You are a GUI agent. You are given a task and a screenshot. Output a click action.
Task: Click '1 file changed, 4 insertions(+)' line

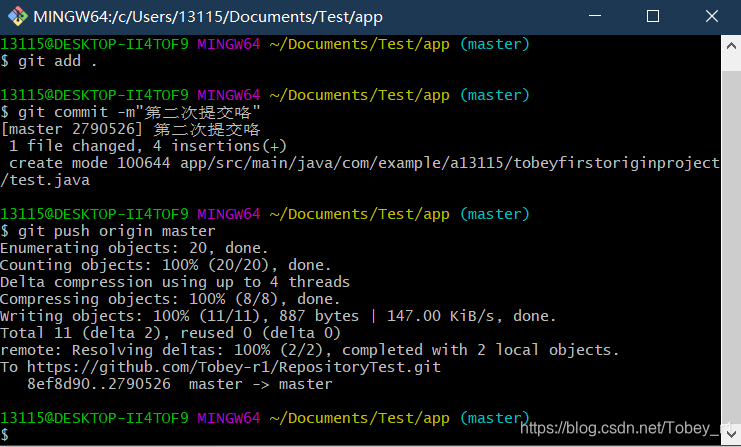[x=147, y=146]
